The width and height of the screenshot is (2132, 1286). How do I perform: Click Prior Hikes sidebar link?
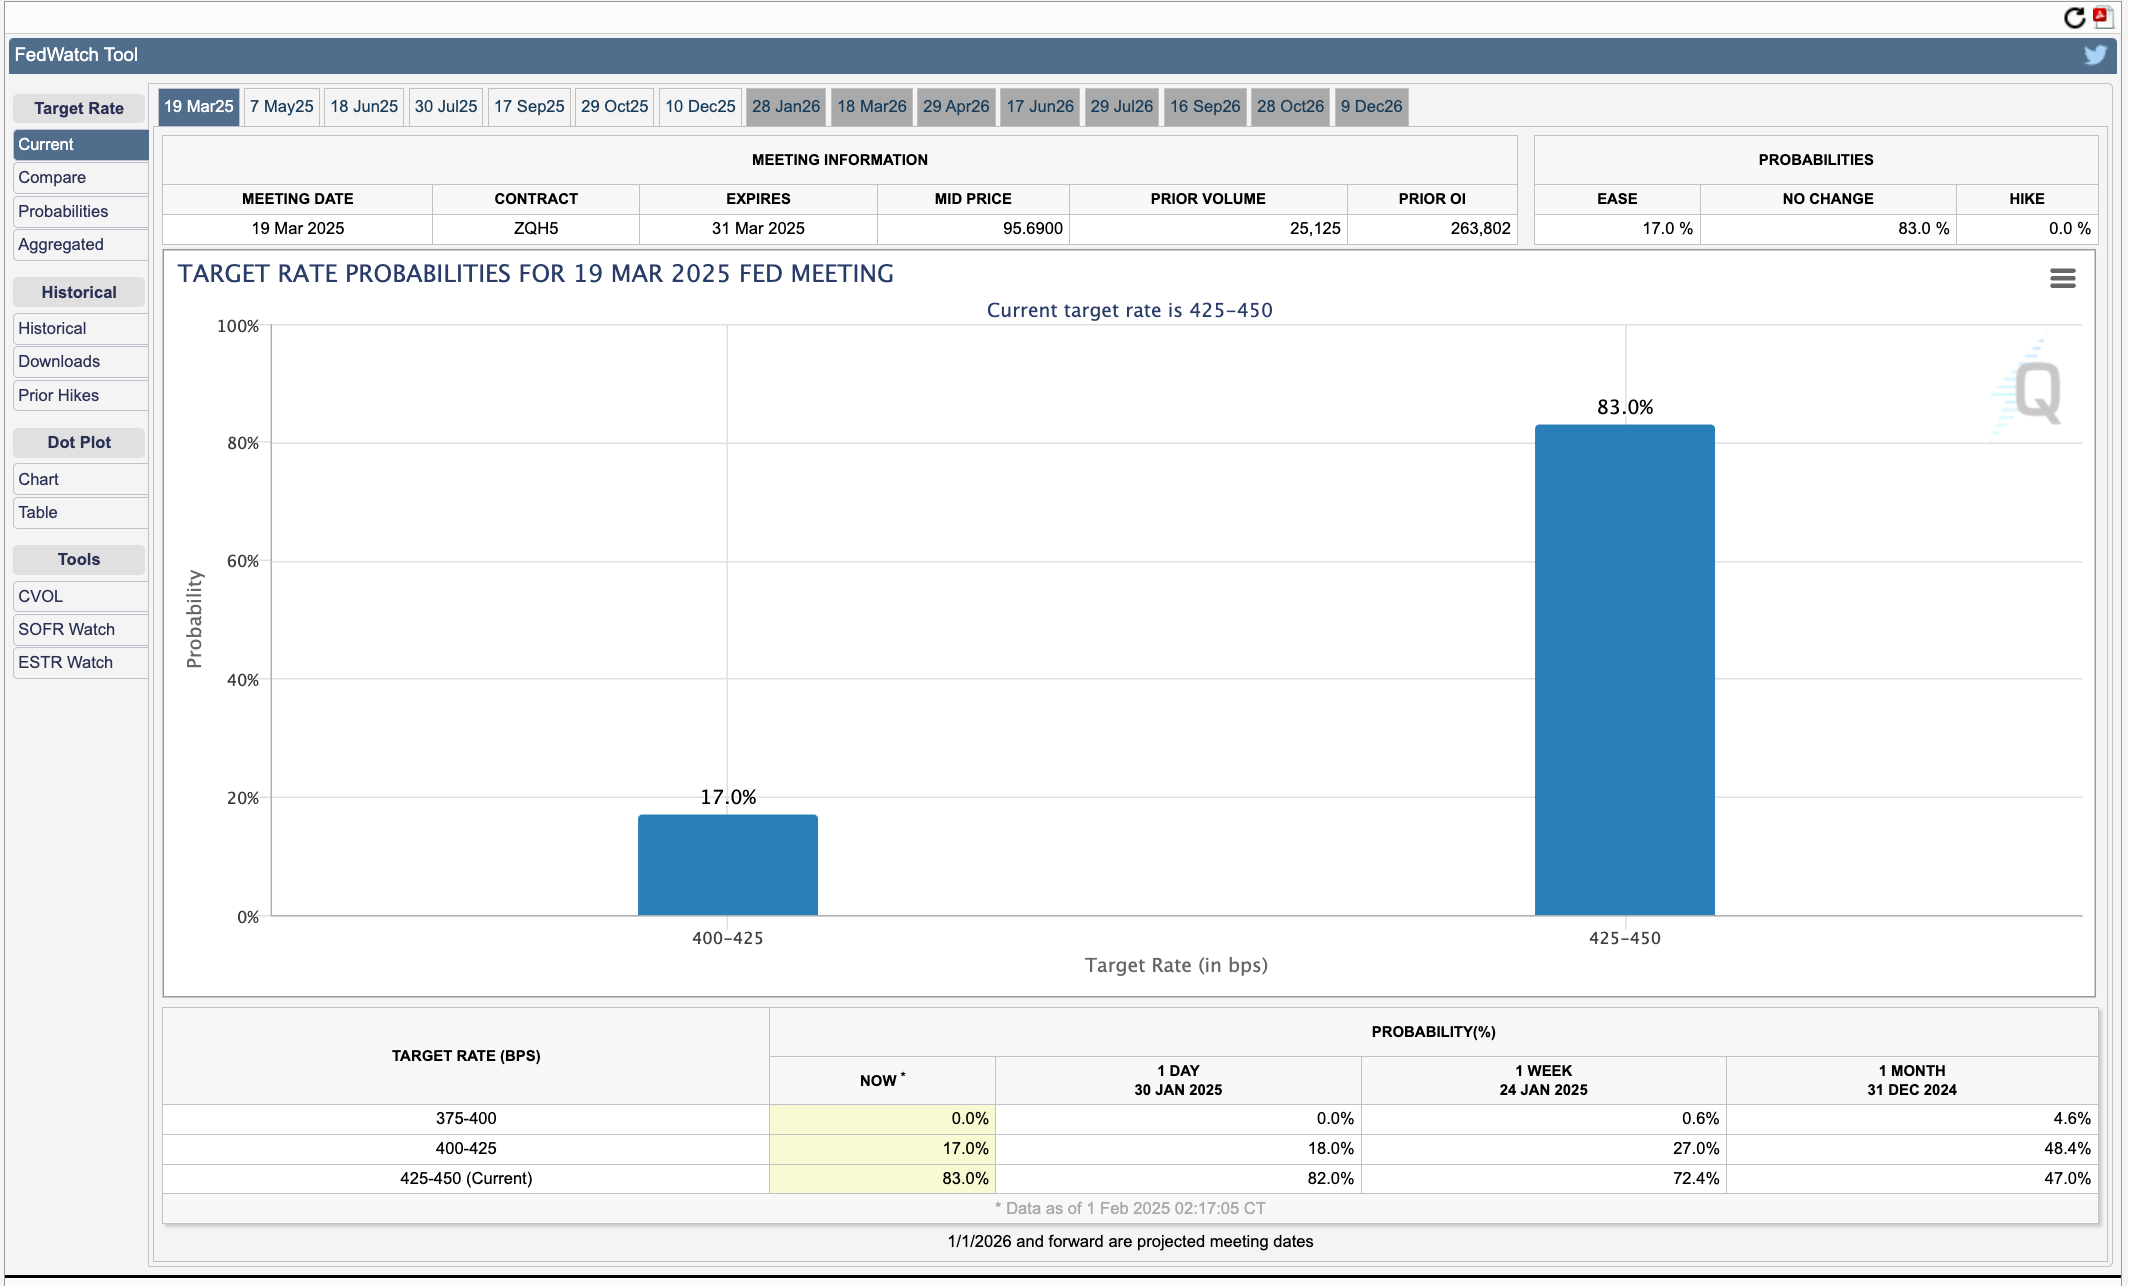coord(58,395)
